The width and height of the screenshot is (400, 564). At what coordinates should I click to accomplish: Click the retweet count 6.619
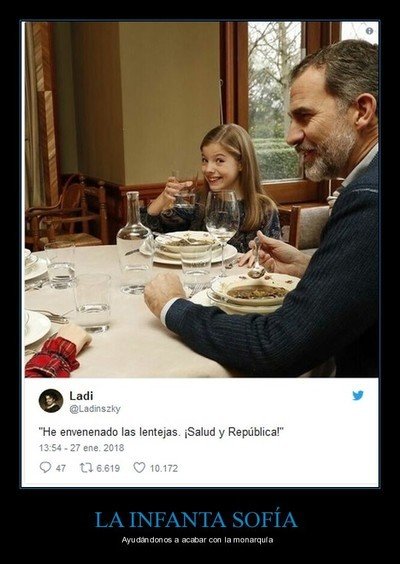108,468
